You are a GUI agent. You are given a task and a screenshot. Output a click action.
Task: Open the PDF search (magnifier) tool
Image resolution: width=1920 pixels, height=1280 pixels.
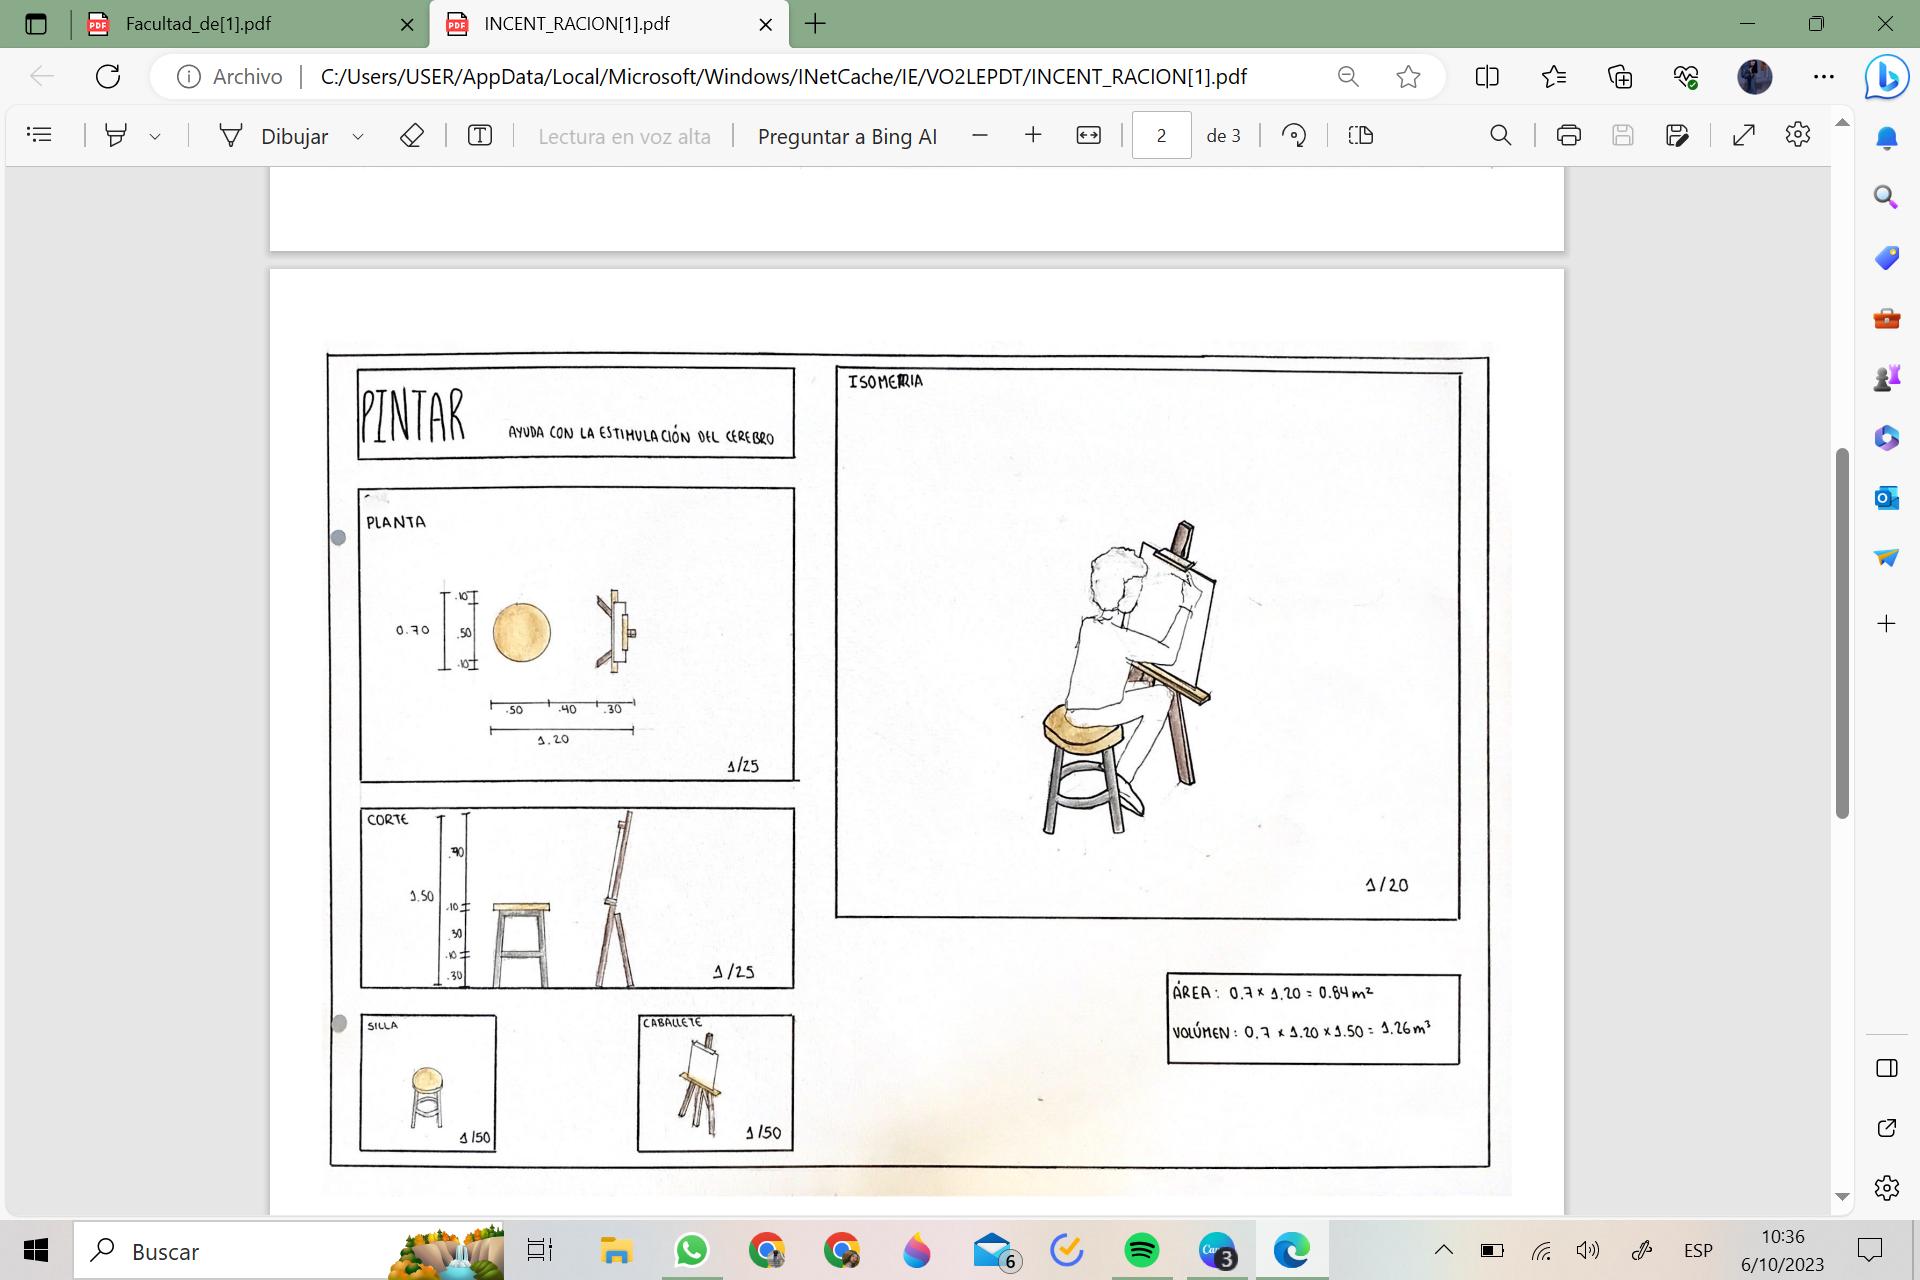[1500, 135]
